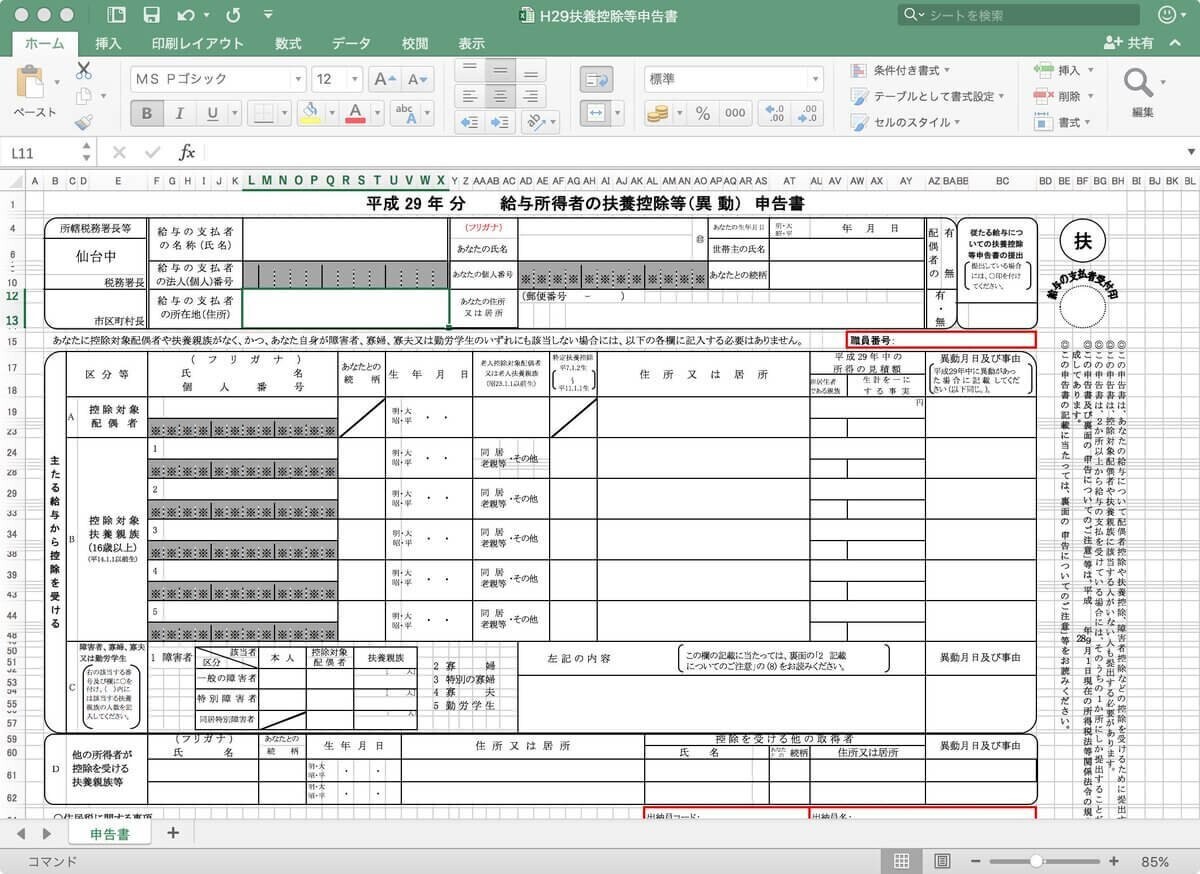Image resolution: width=1200 pixels, height=874 pixels.
Task: Click the fx insert function icon
Action: [187, 152]
